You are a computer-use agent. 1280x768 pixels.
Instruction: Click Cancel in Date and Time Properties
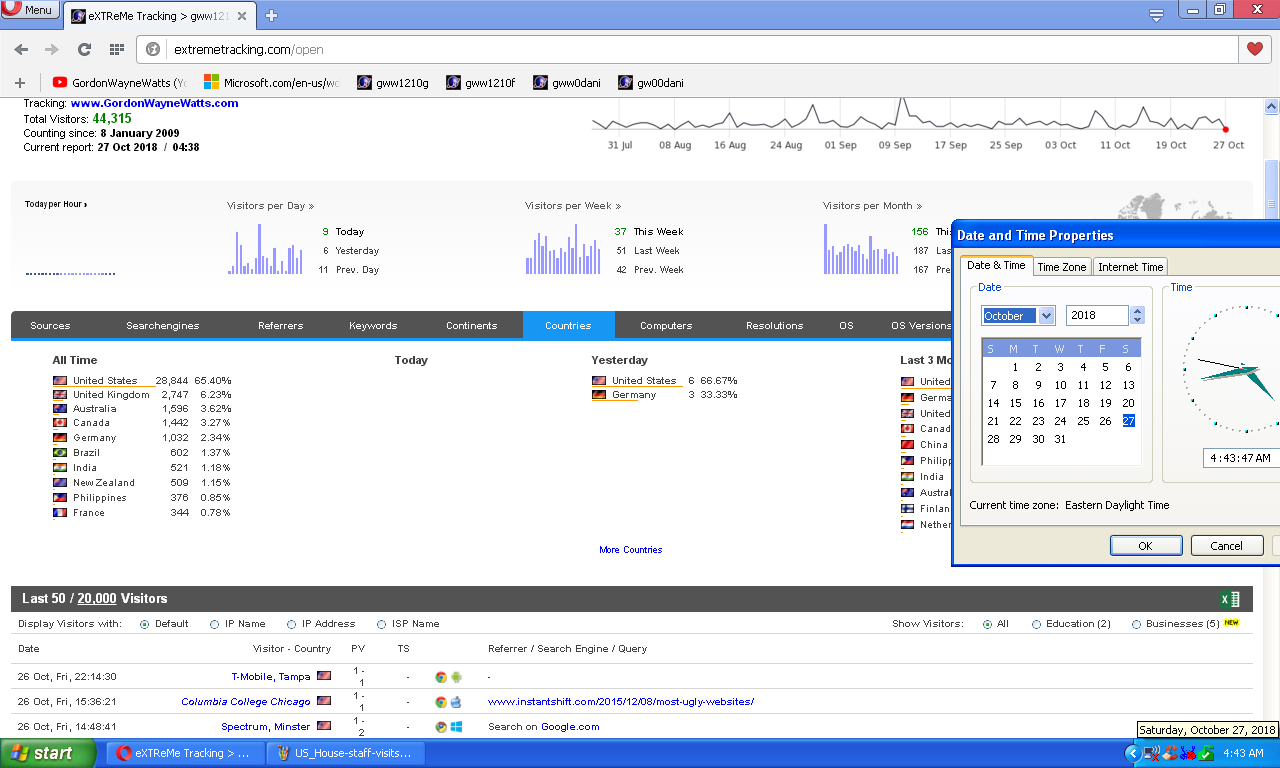1227,546
